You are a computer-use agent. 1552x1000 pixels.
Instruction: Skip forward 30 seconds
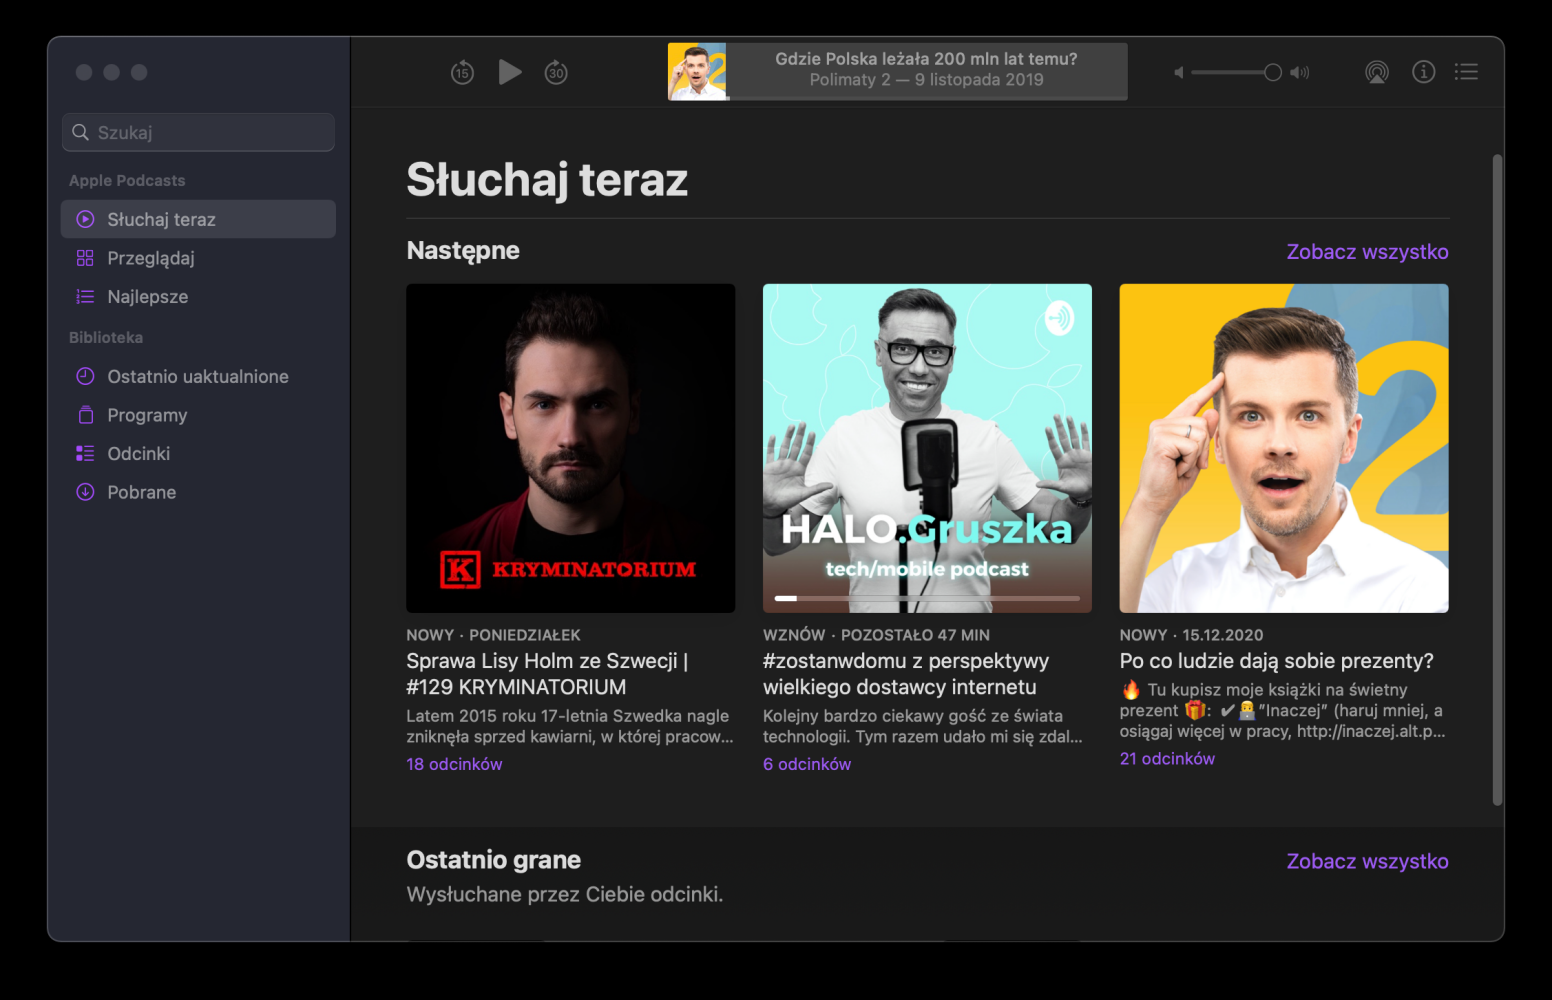pos(556,72)
